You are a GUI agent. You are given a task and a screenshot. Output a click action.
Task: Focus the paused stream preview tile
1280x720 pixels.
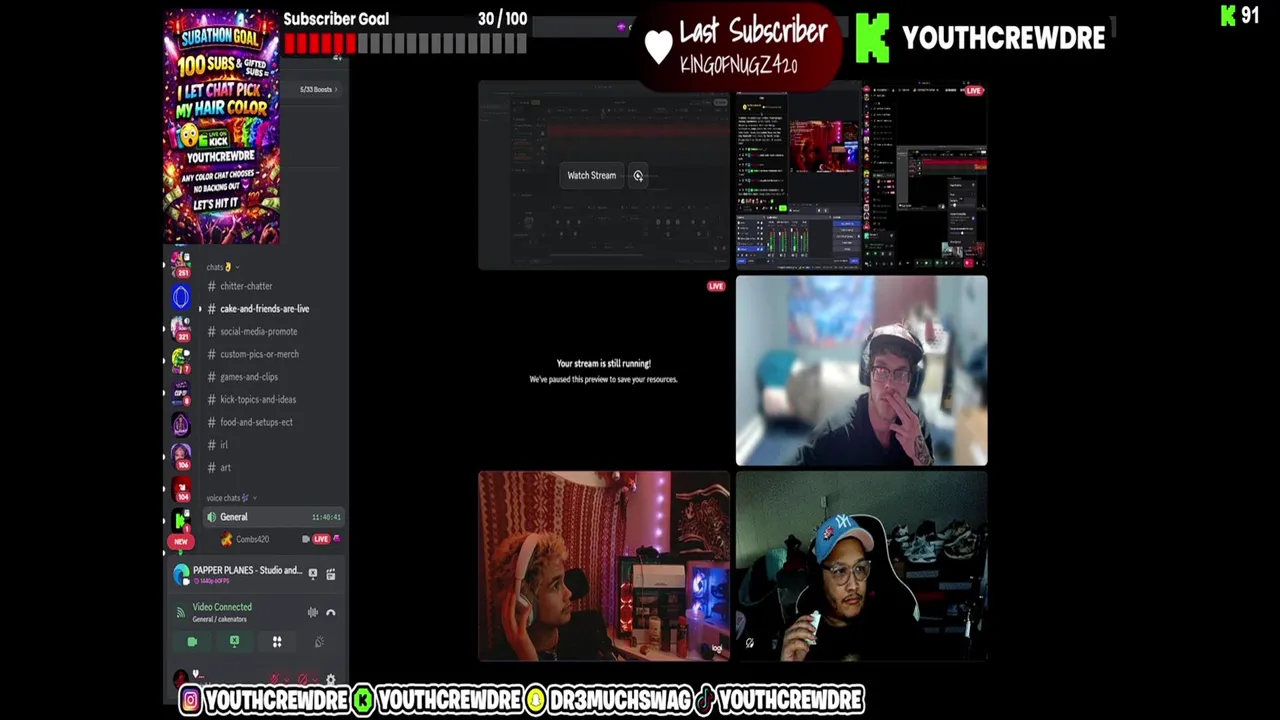(x=603, y=371)
